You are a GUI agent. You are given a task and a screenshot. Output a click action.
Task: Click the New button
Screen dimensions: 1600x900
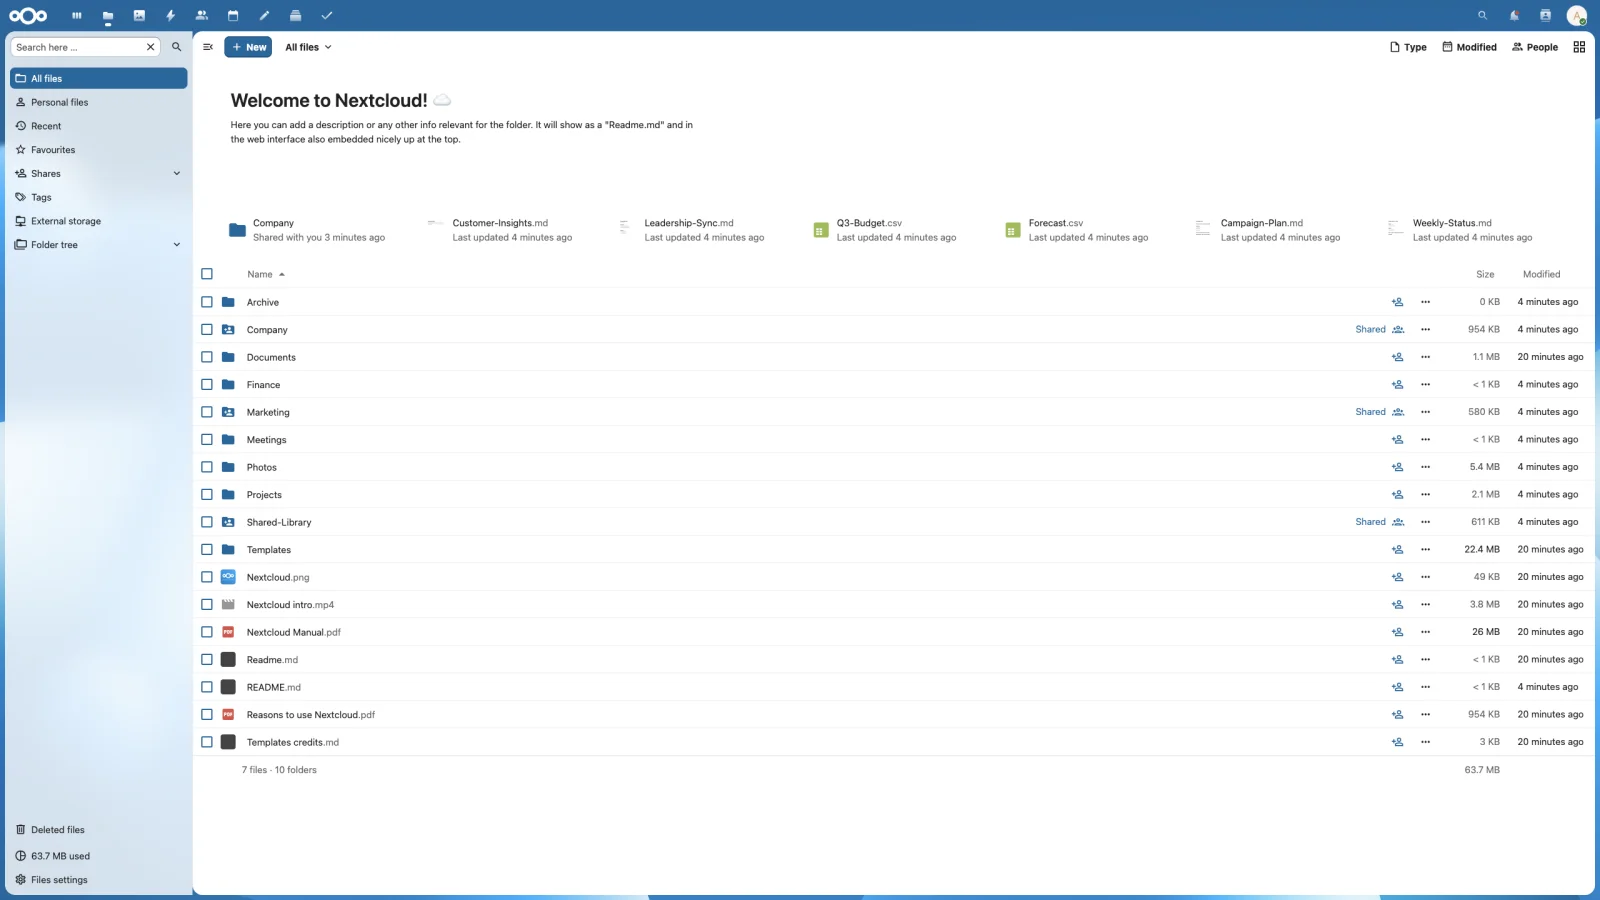pos(248,47)
